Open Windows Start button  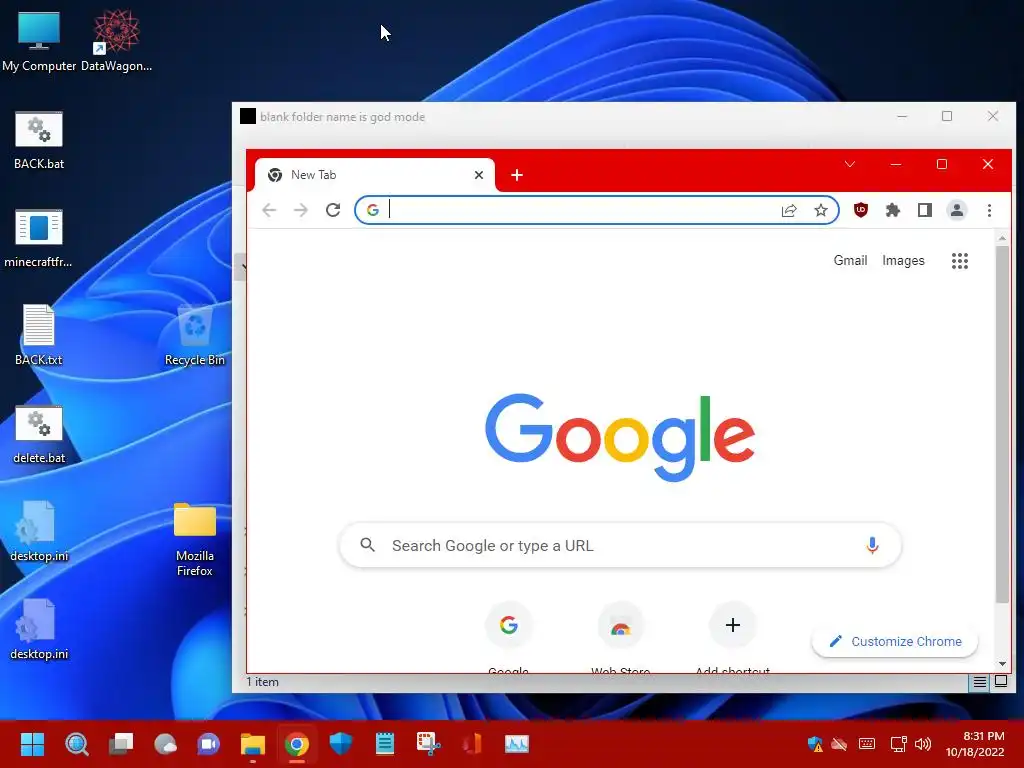32,744
